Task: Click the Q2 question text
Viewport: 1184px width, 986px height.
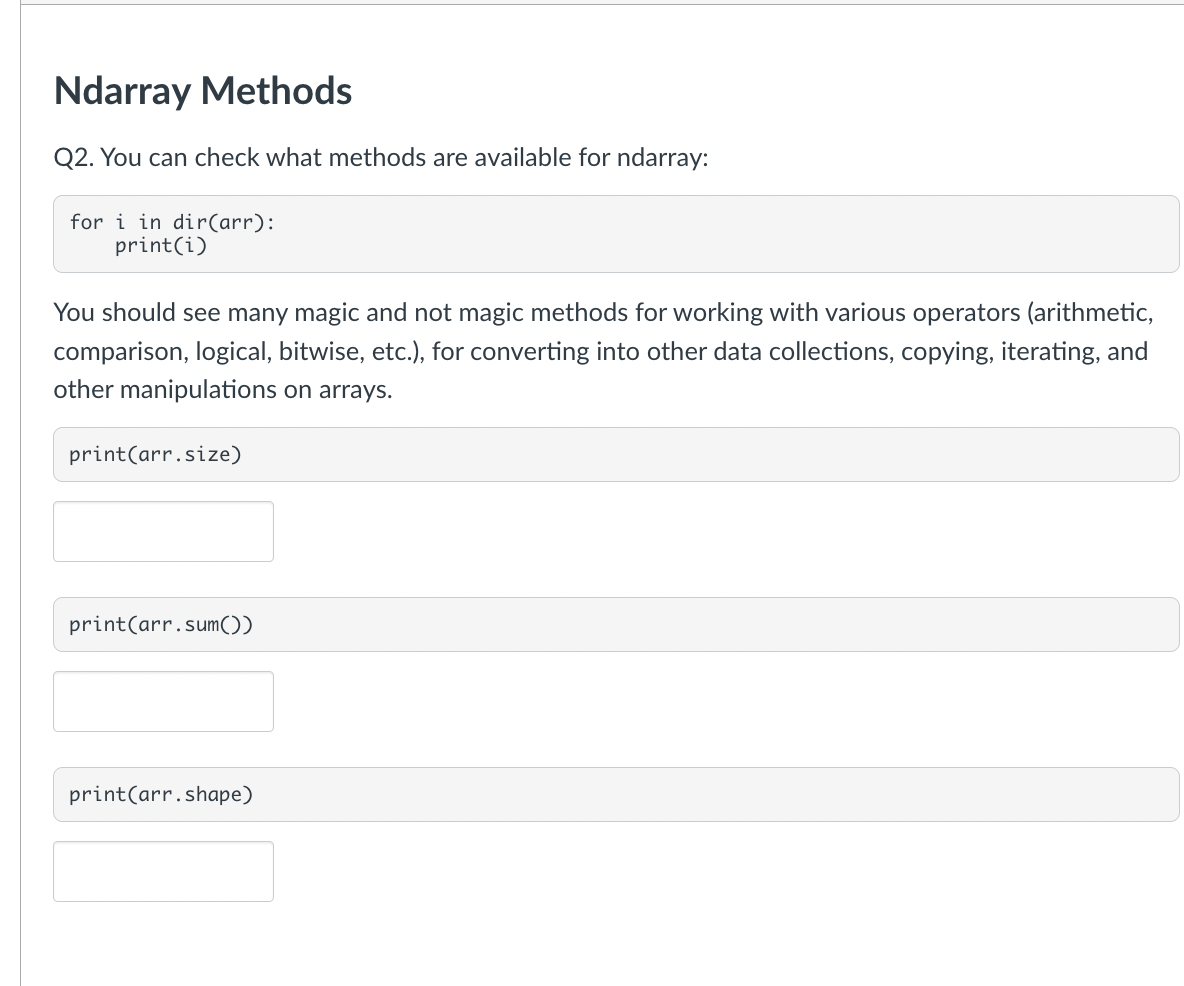Action: point(382,157)
